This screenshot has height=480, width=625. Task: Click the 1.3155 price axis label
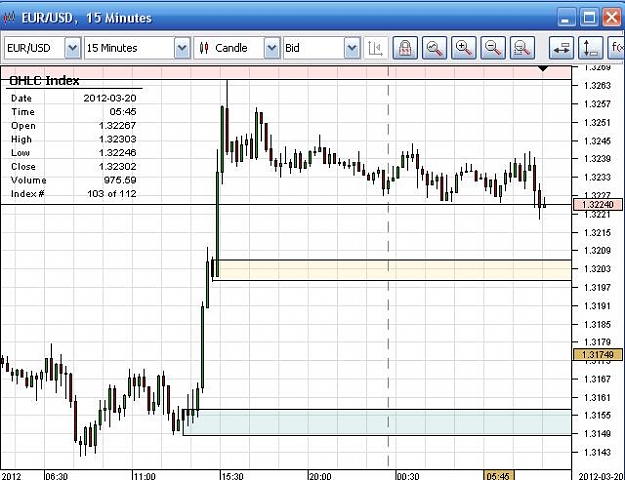[x=597, y=415]
